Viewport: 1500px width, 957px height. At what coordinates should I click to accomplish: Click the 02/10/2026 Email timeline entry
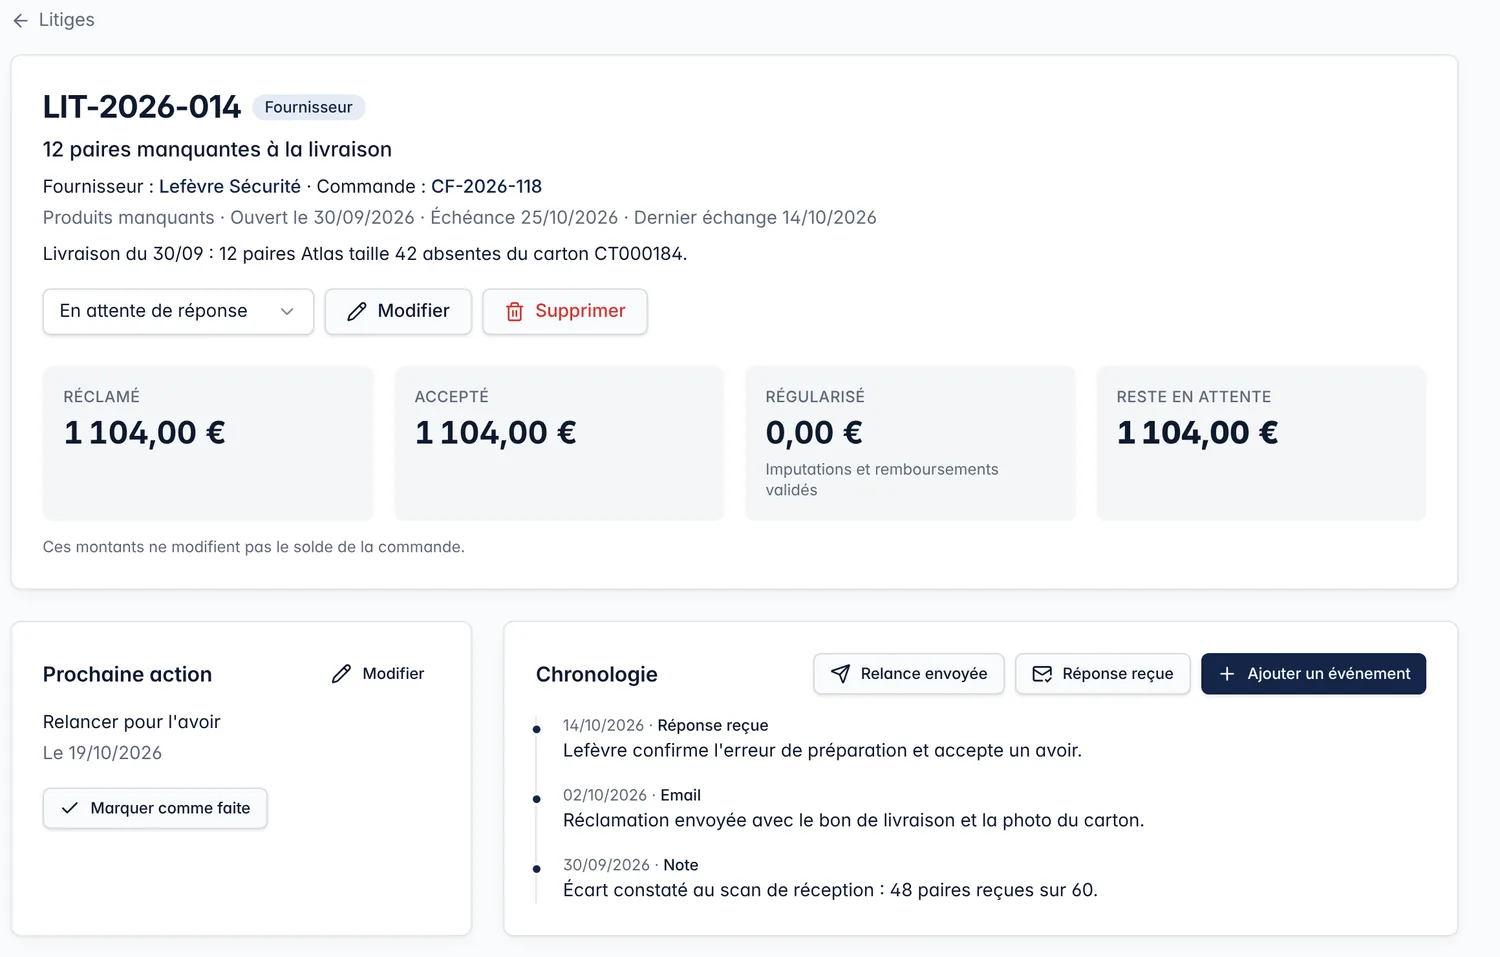(x=853, y=808)
